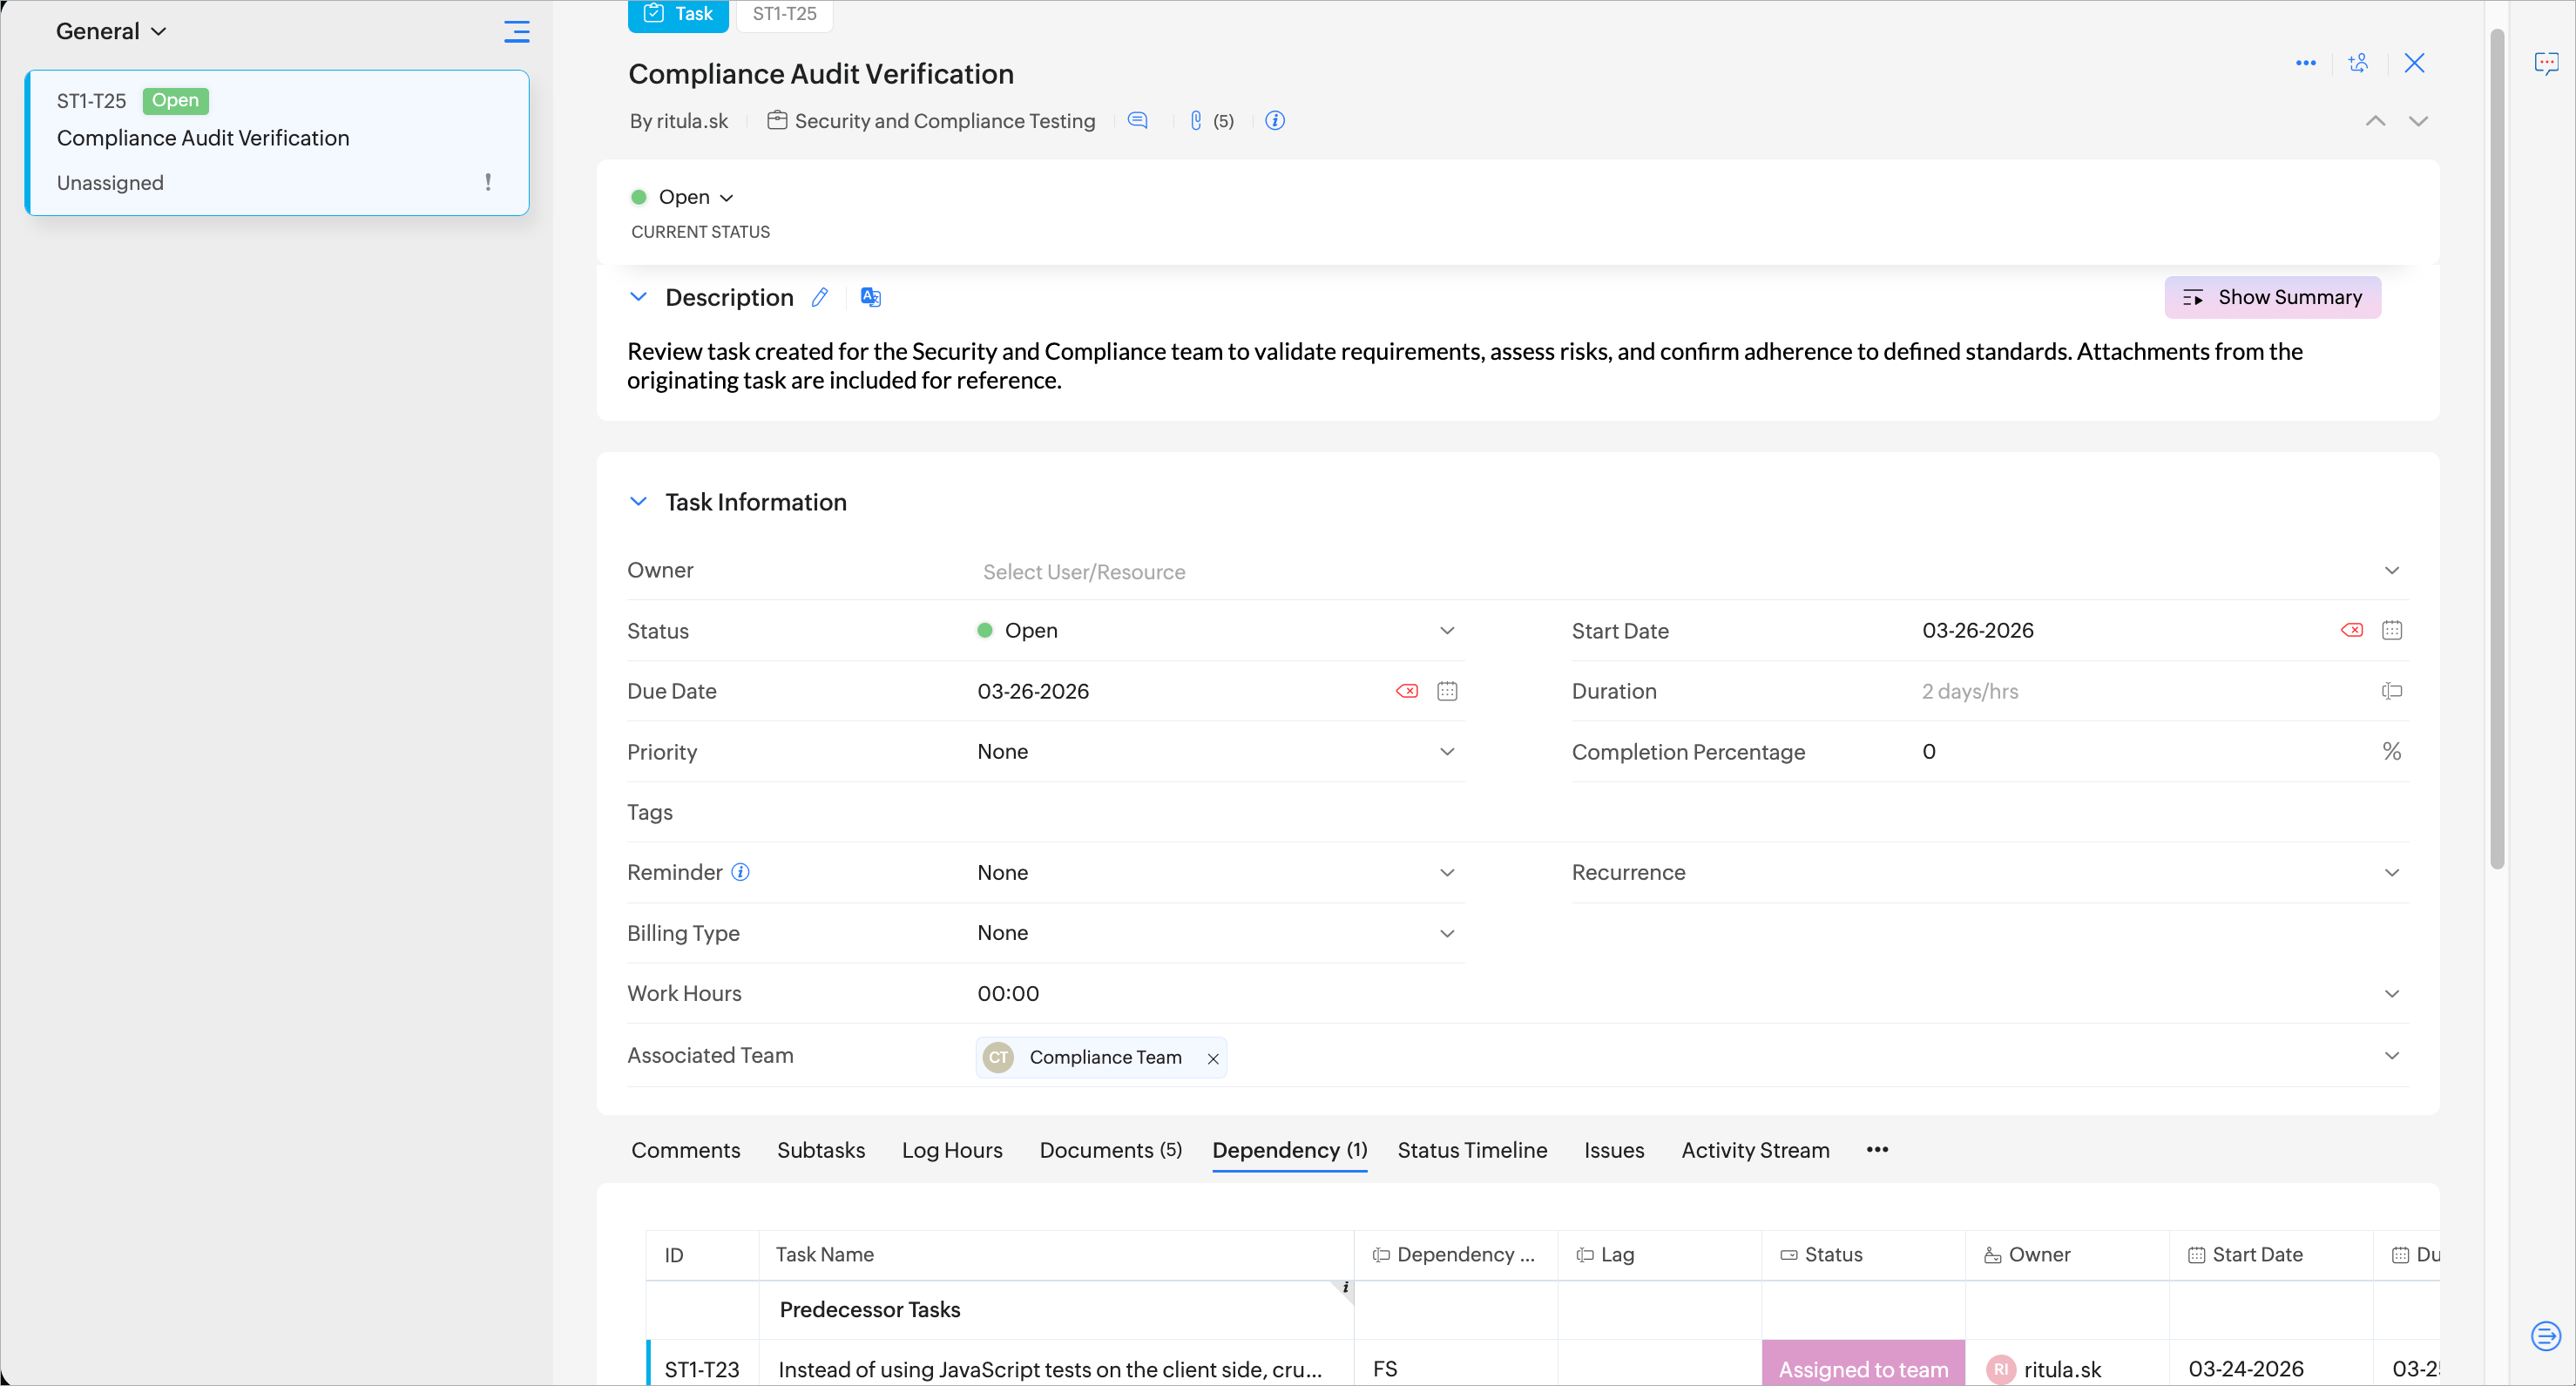
Task: Open the current status Open dropdown
Action: 696,197
